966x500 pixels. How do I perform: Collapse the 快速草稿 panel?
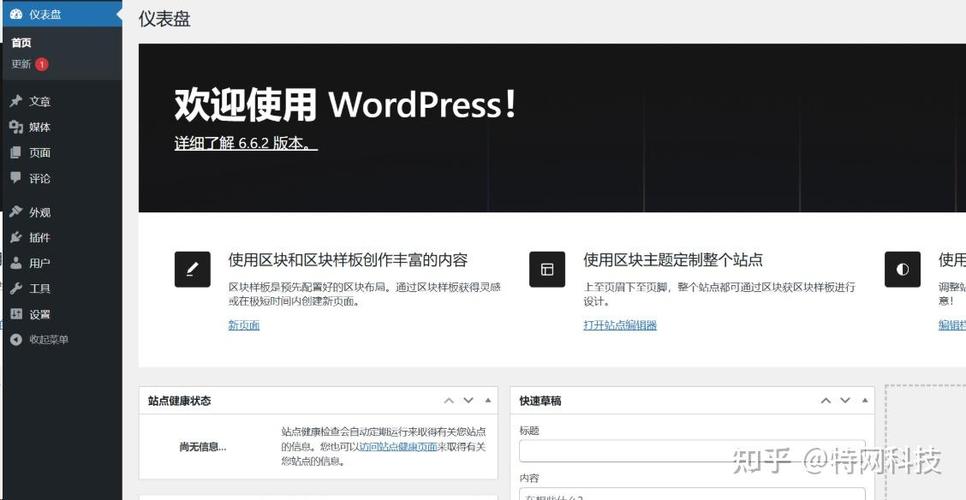click(865, 401)
